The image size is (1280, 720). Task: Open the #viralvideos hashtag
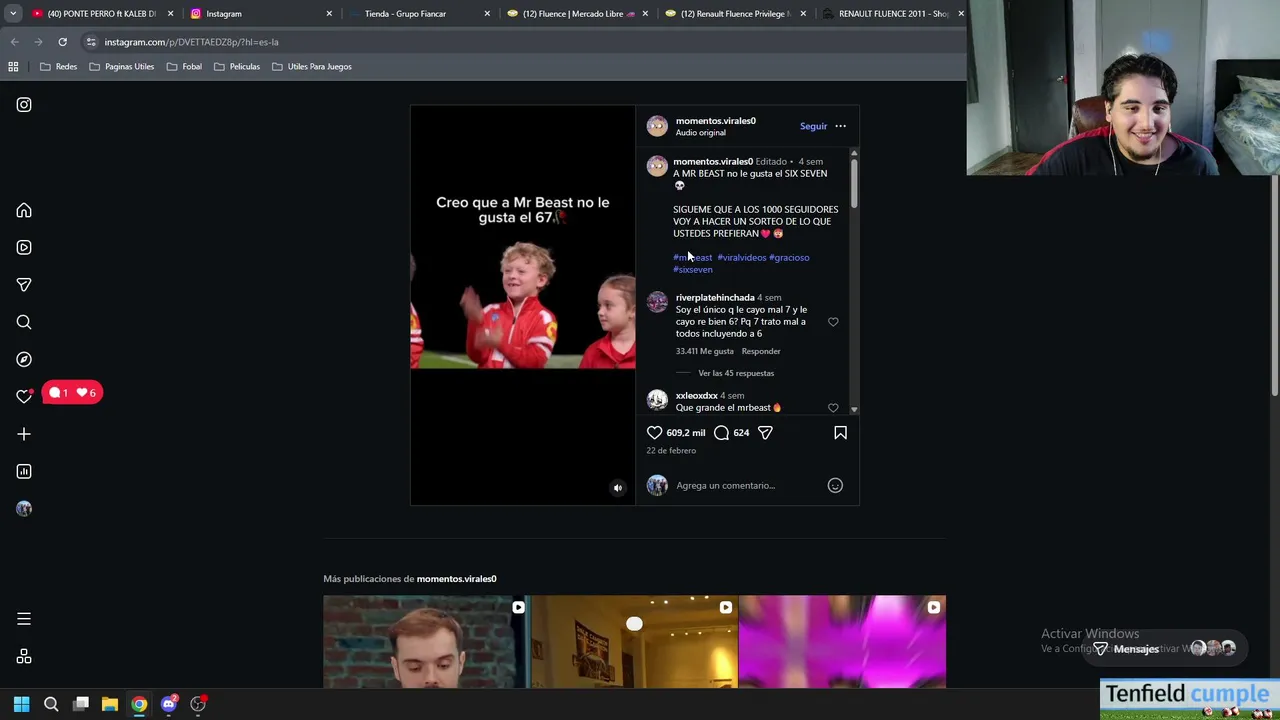(741, 257)
